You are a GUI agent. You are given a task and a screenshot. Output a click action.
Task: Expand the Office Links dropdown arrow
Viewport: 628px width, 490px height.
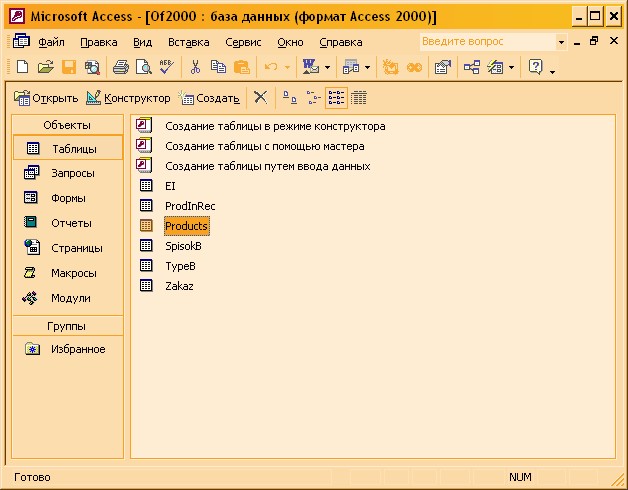click(x=327, y=67)
